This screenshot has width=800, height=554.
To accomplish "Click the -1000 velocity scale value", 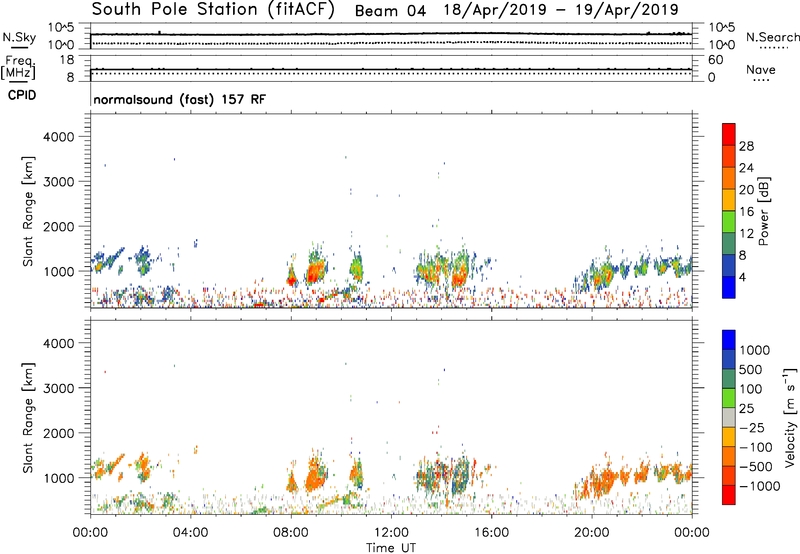I will pyautogui.click(x=759, y=486).
